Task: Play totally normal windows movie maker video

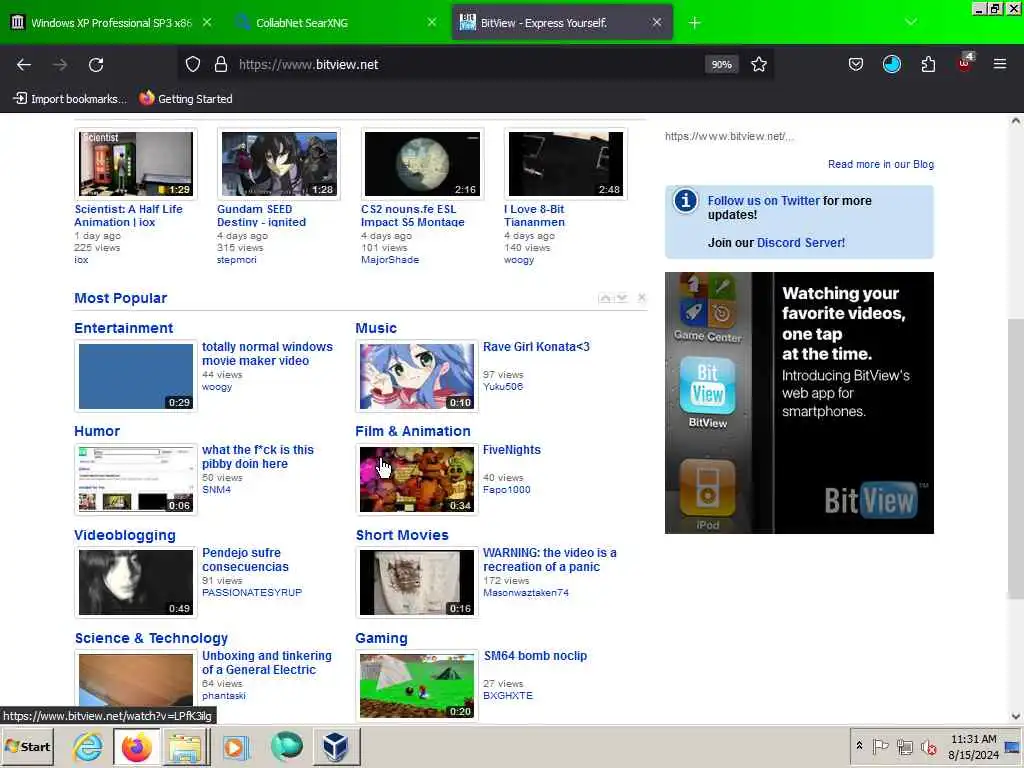Action: click(x=136, y=376)
